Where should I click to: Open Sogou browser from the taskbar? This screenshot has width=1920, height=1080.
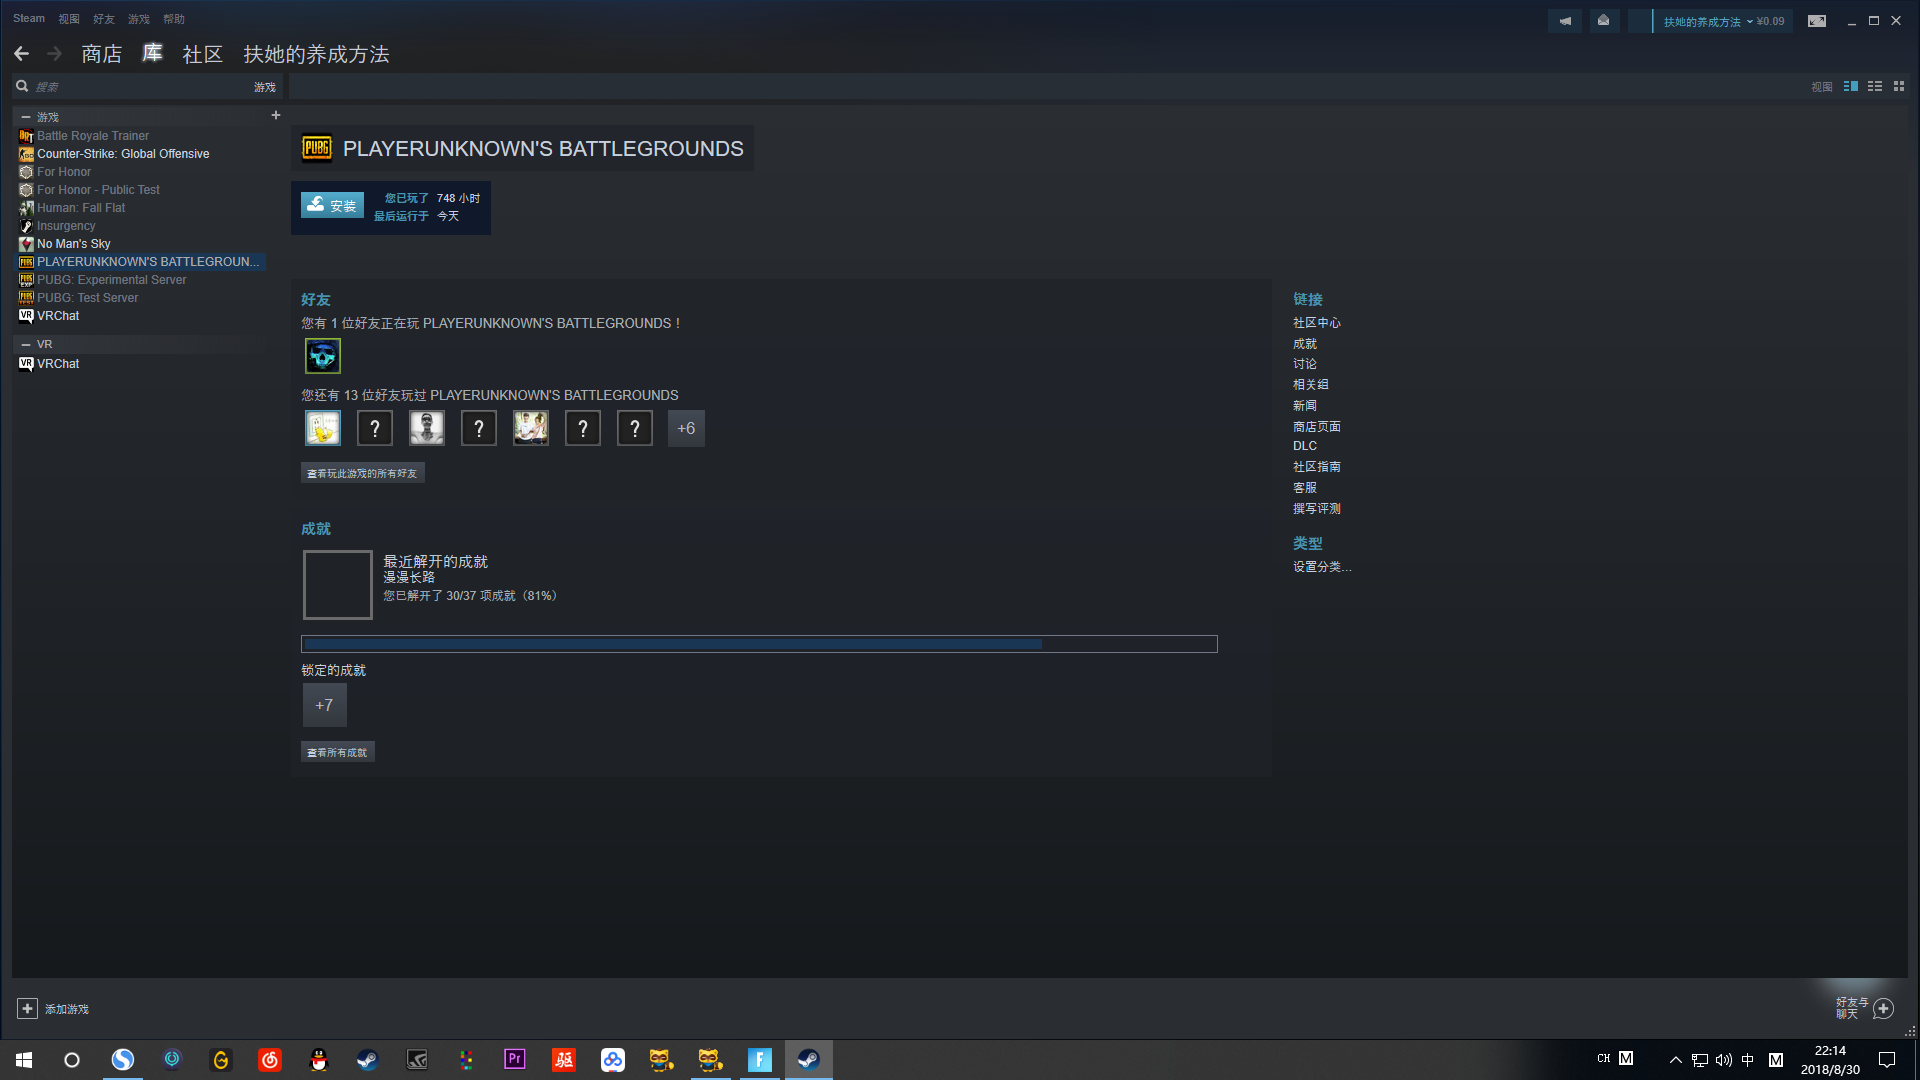[123, 1060]
